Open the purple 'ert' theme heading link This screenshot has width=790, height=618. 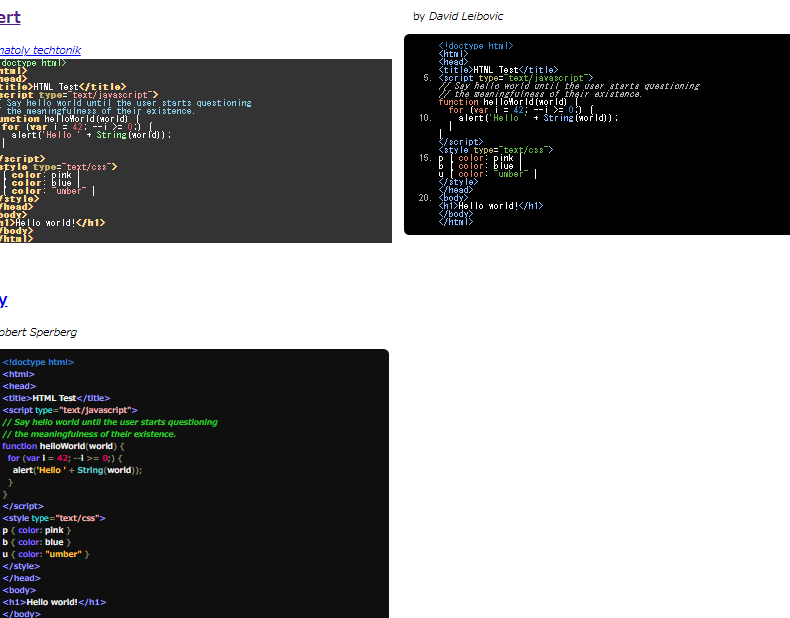pos(10,17)
